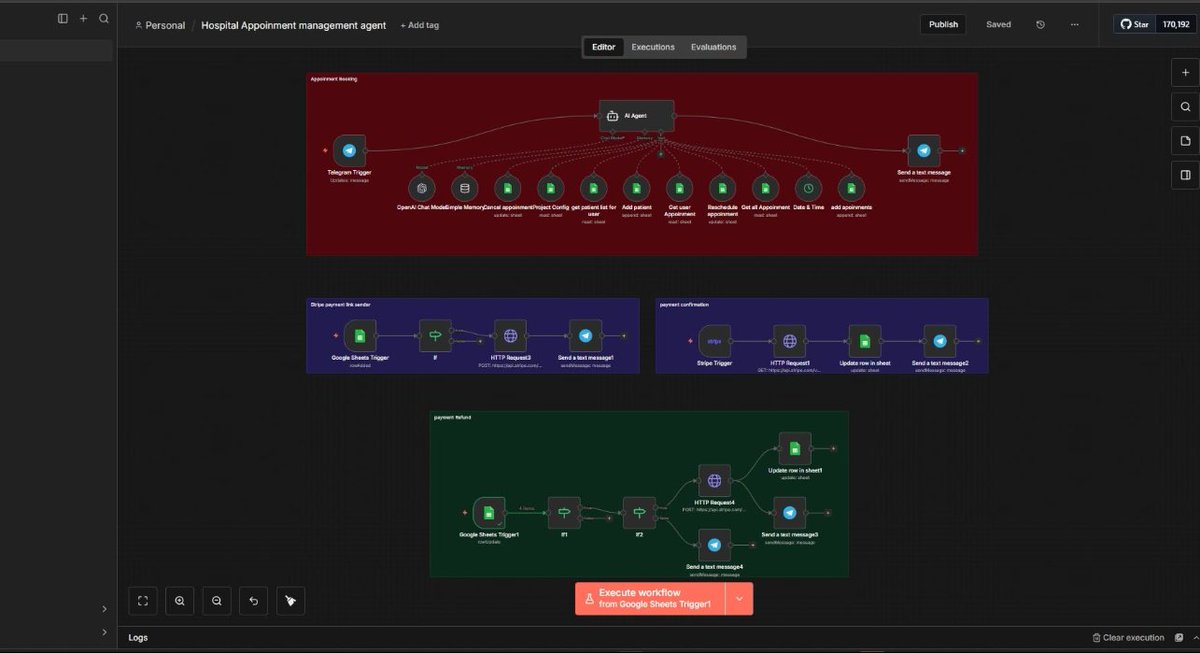Select the Project Config node
This screenshot has height=653, width=1200.
(550, 187)
